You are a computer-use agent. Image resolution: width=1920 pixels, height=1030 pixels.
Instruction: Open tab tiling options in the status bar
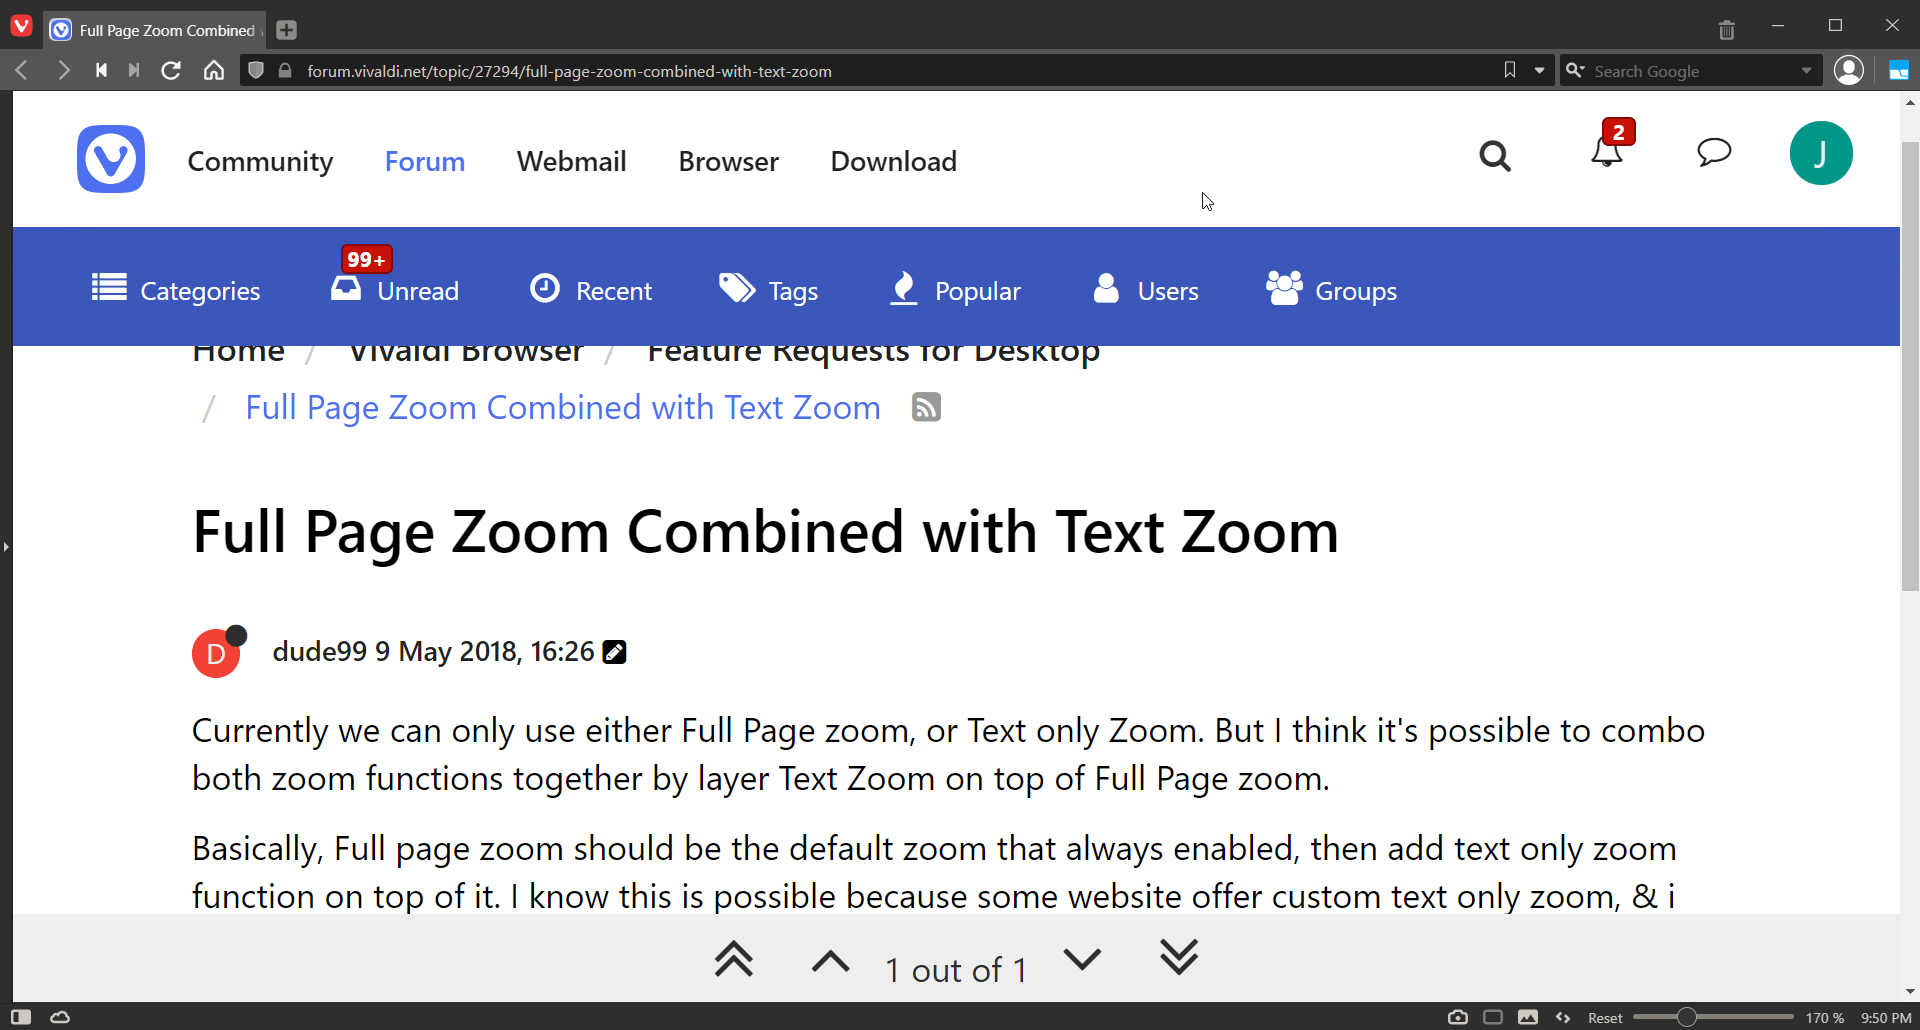click(x=1493, y=1016)
